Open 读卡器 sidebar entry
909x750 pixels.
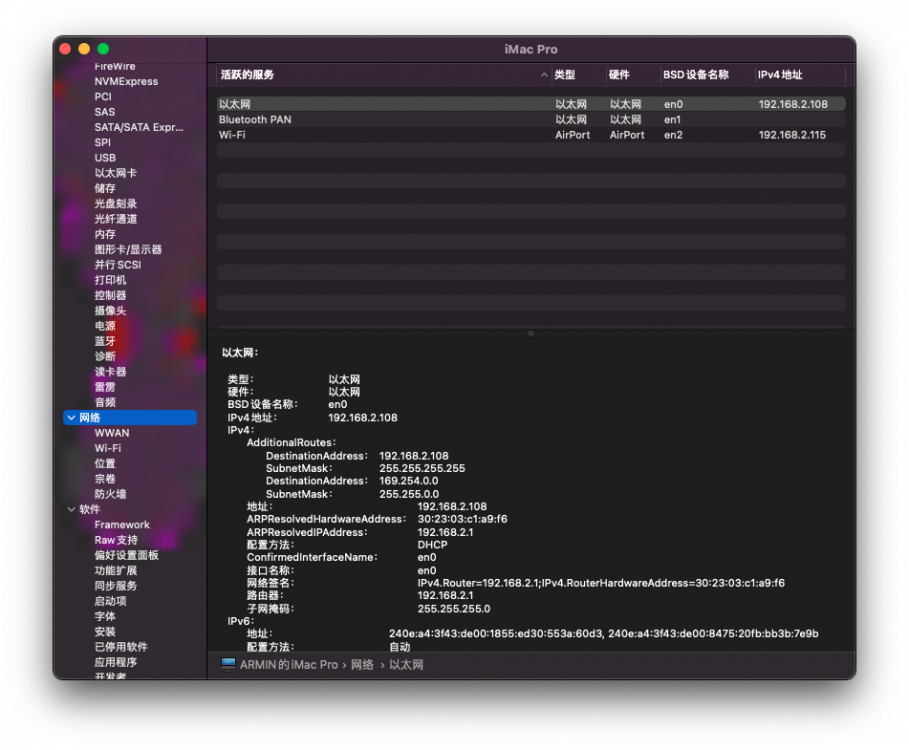[110, 372]
